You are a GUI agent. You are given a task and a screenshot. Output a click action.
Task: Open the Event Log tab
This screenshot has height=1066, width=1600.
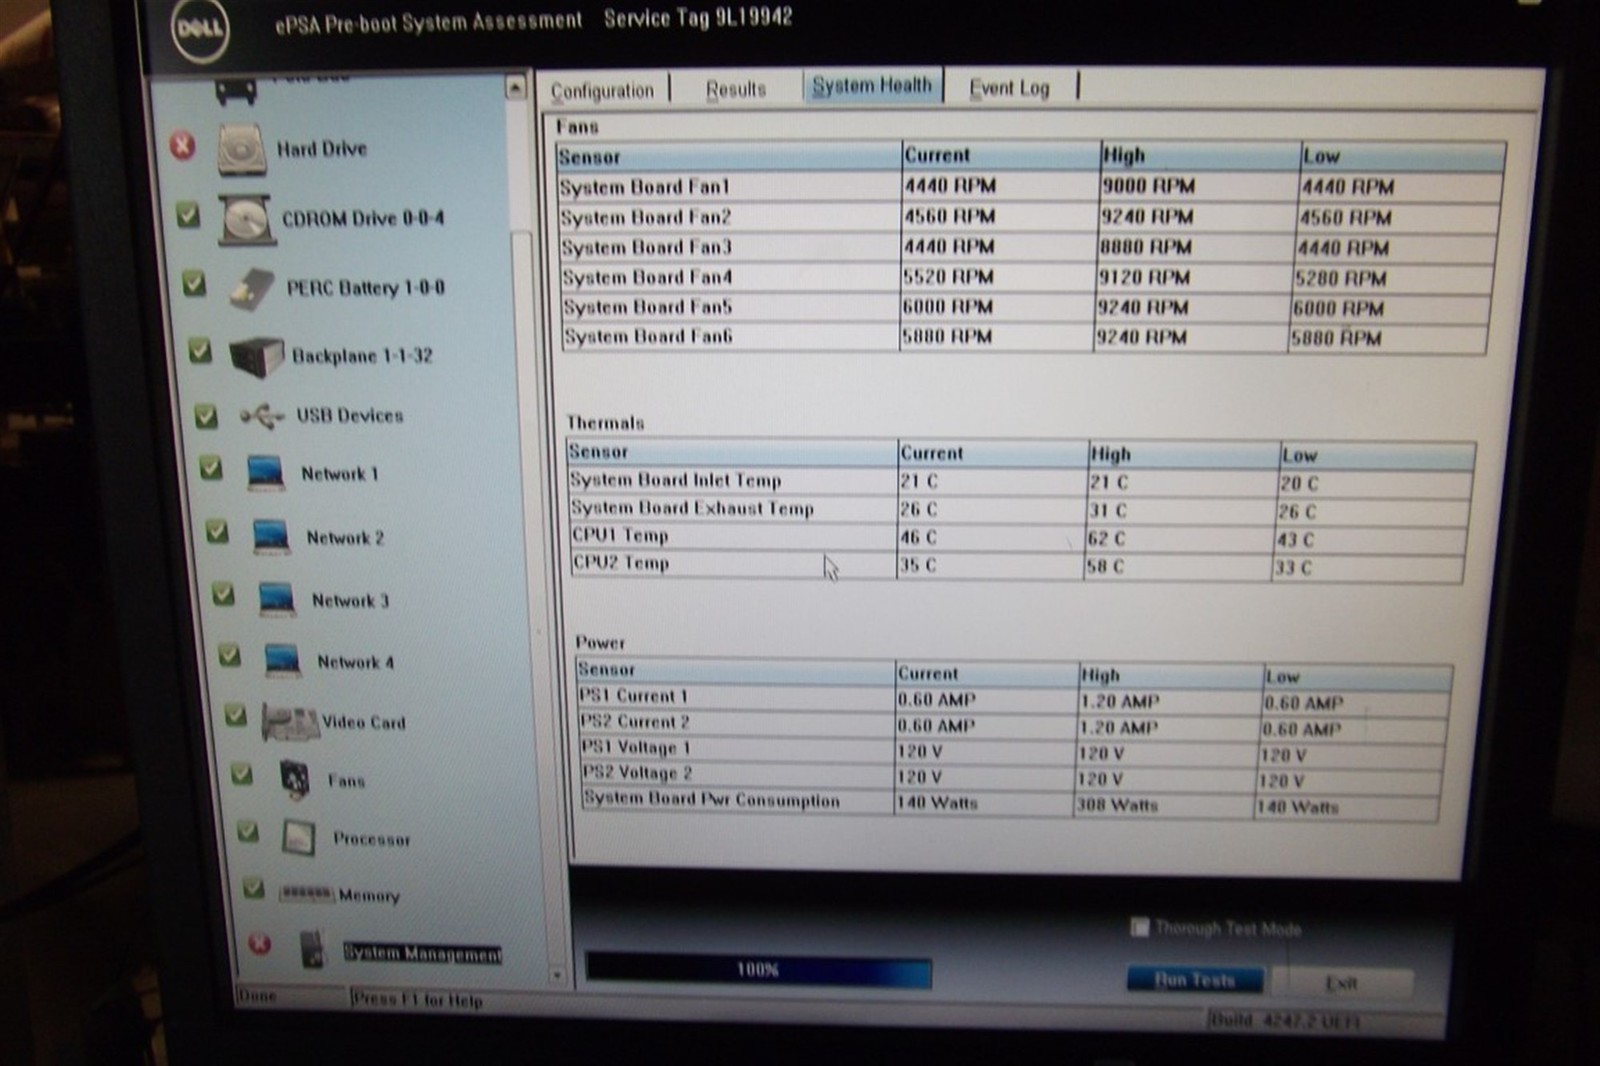[1009, 88]
